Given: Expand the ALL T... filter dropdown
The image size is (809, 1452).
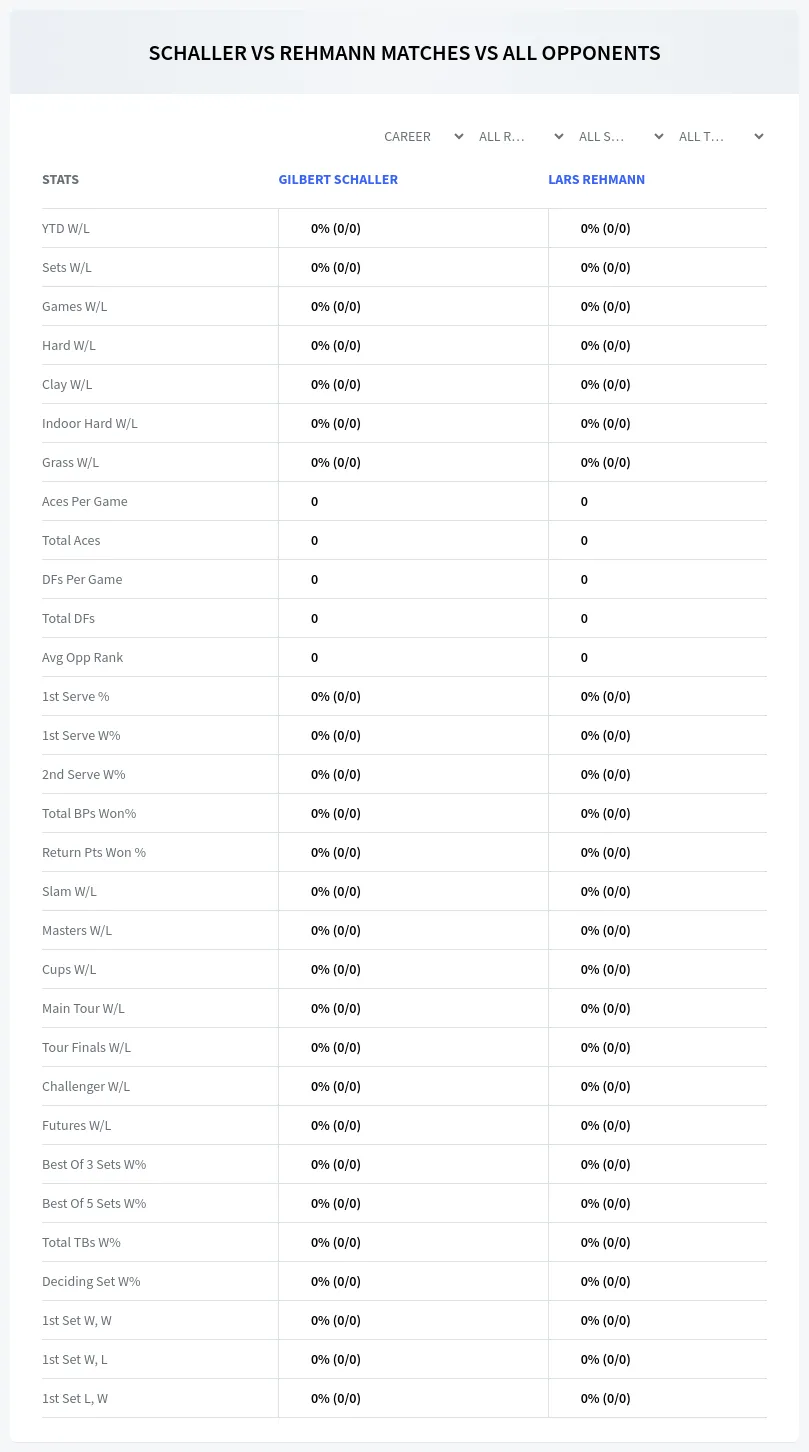Looking at the screenshot, I should (x=722, y=136).
